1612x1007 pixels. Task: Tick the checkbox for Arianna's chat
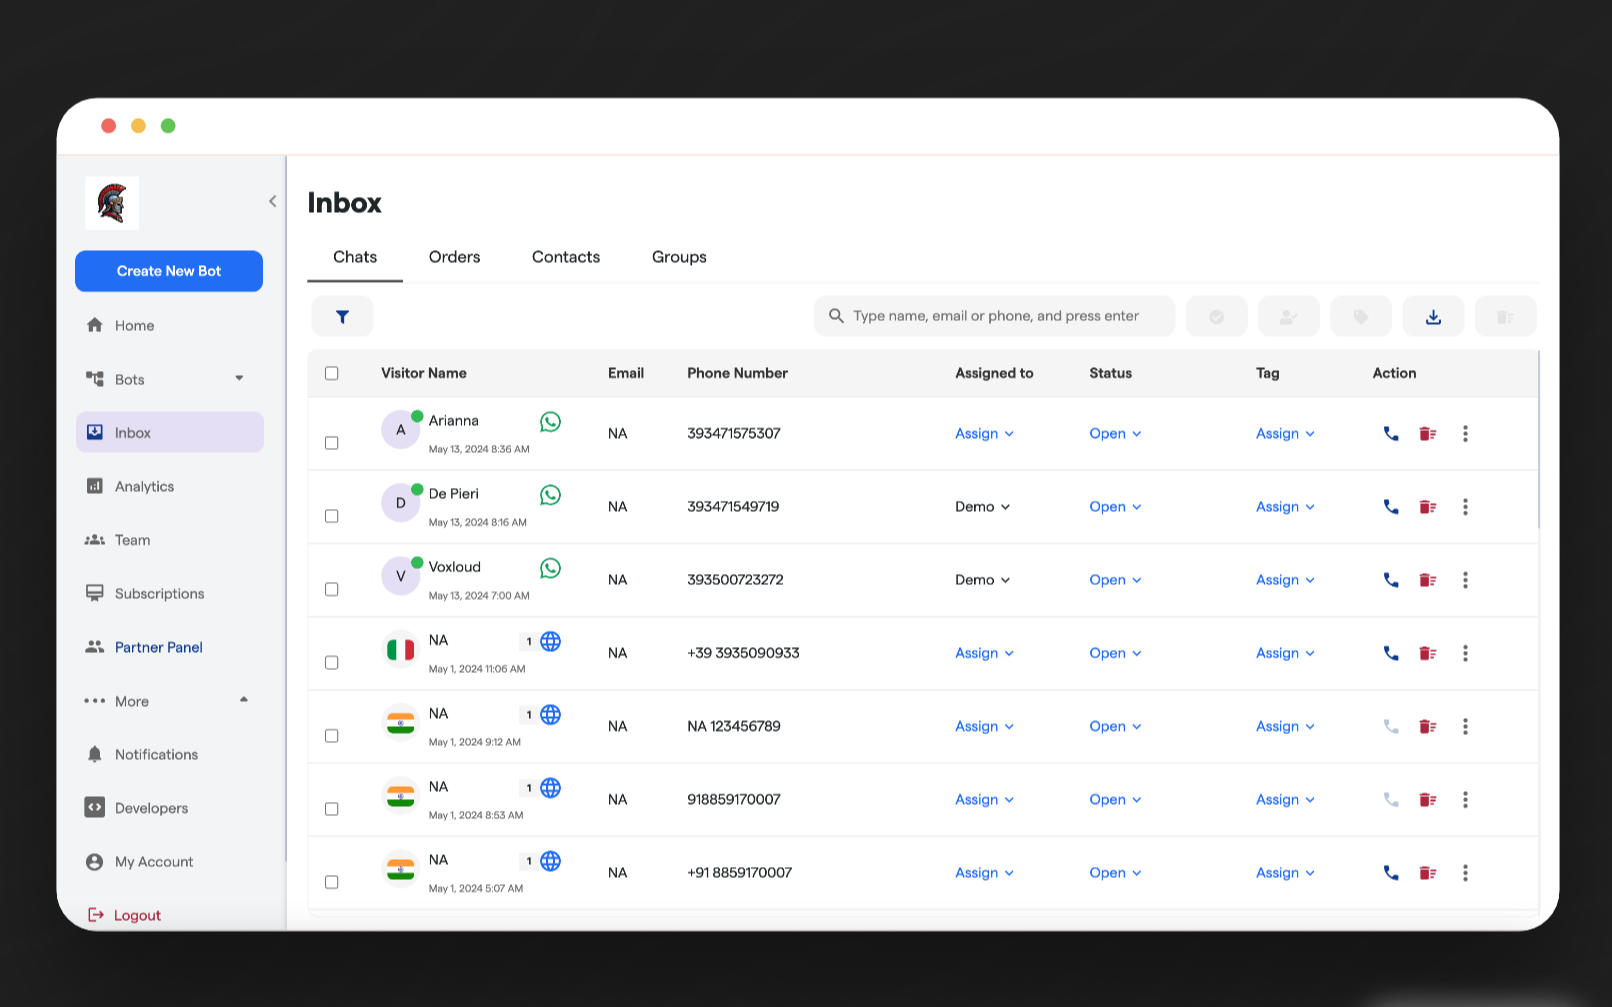[332, 443]
